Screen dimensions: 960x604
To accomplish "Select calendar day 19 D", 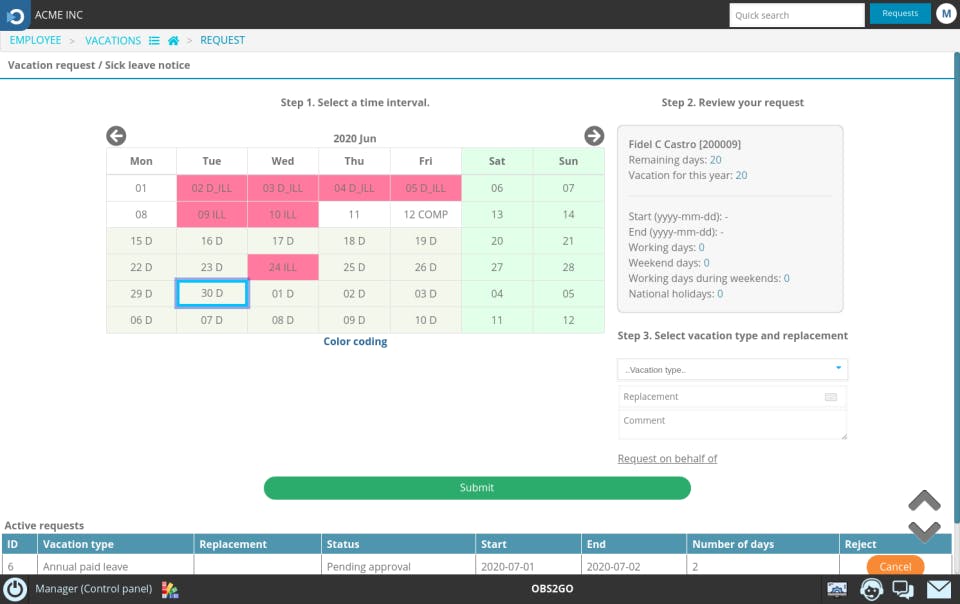I will click(426, 241).
